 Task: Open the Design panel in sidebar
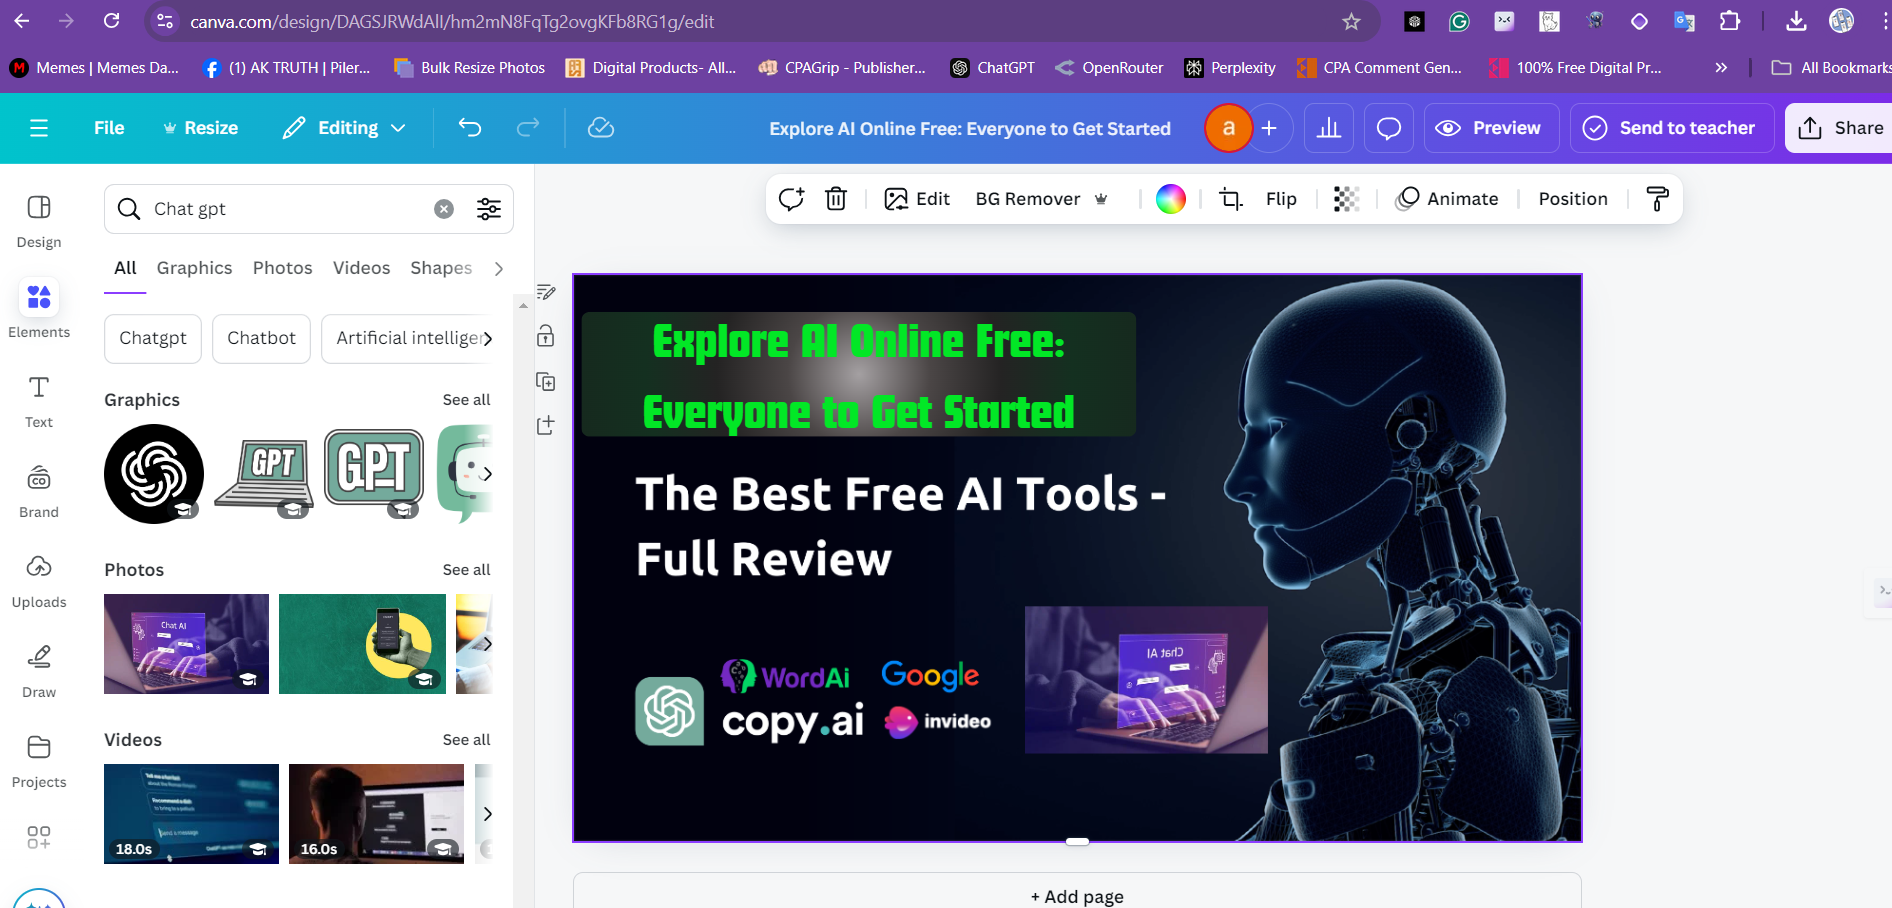[x=39, y=222]
